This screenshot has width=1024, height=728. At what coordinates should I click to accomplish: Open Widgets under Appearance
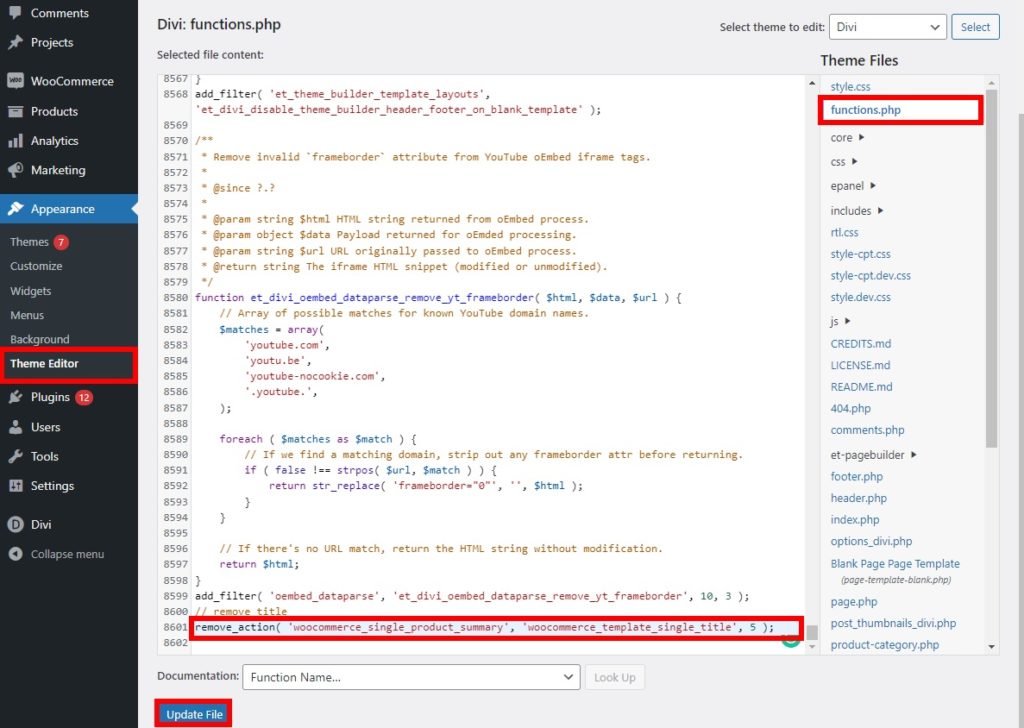pos(30,291)
